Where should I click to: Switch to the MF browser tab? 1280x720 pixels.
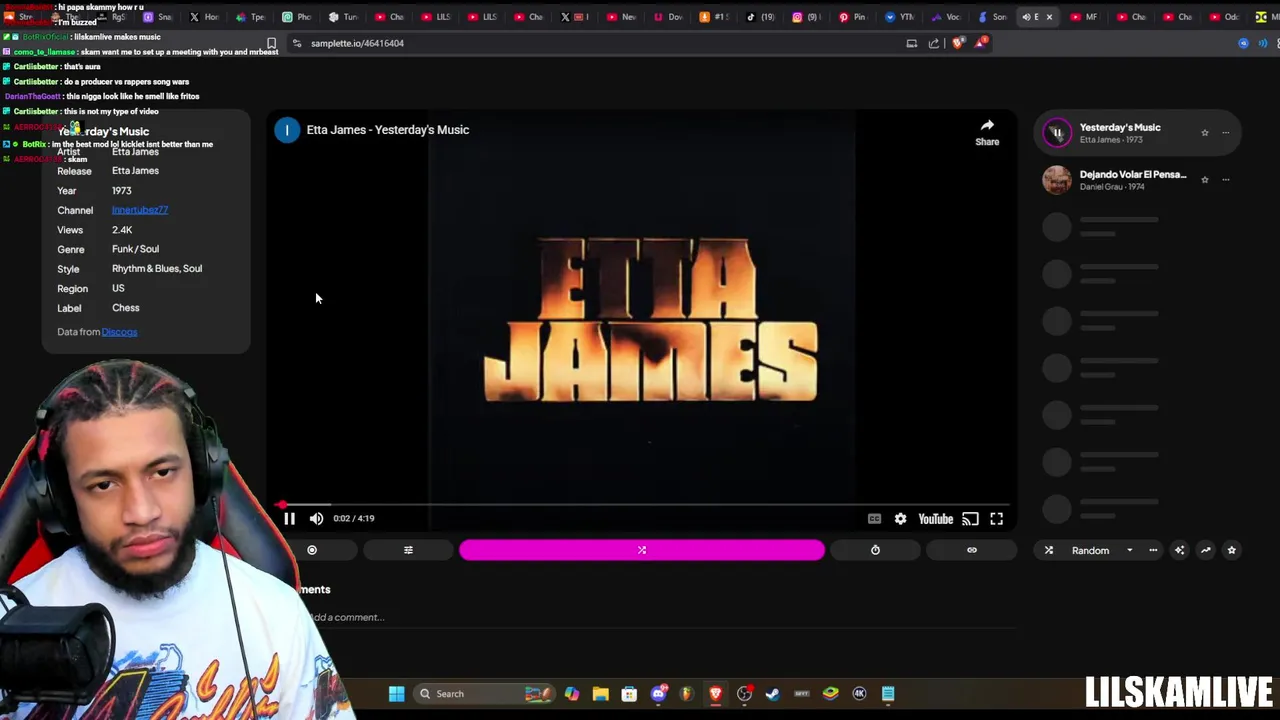(x=1085, y=17)
